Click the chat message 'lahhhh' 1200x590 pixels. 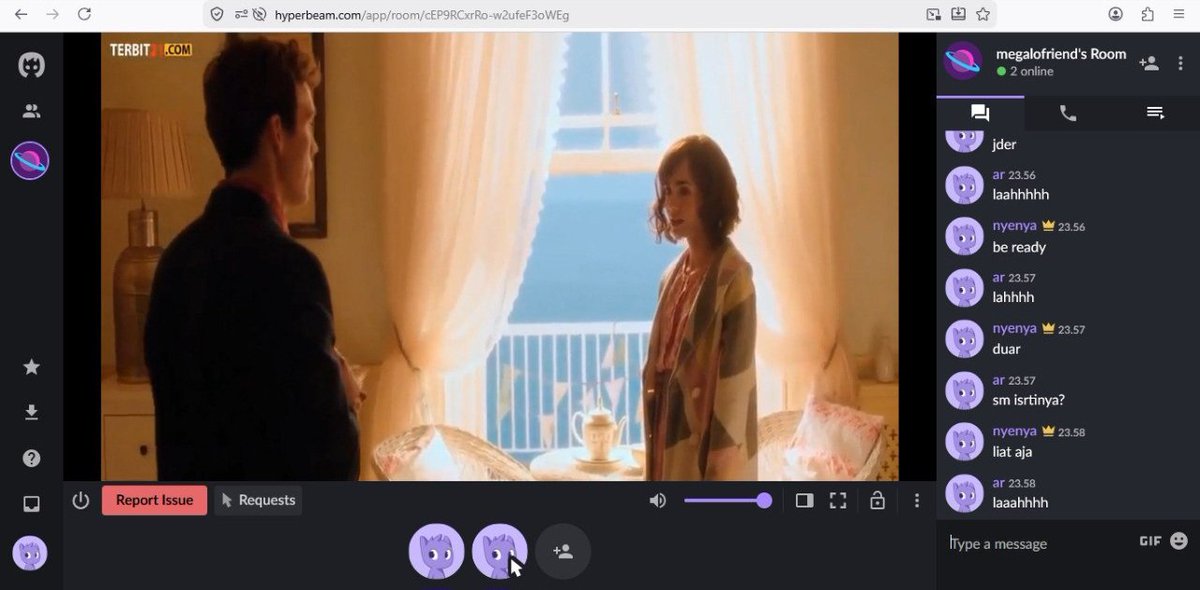click(x=1013, y=298)
